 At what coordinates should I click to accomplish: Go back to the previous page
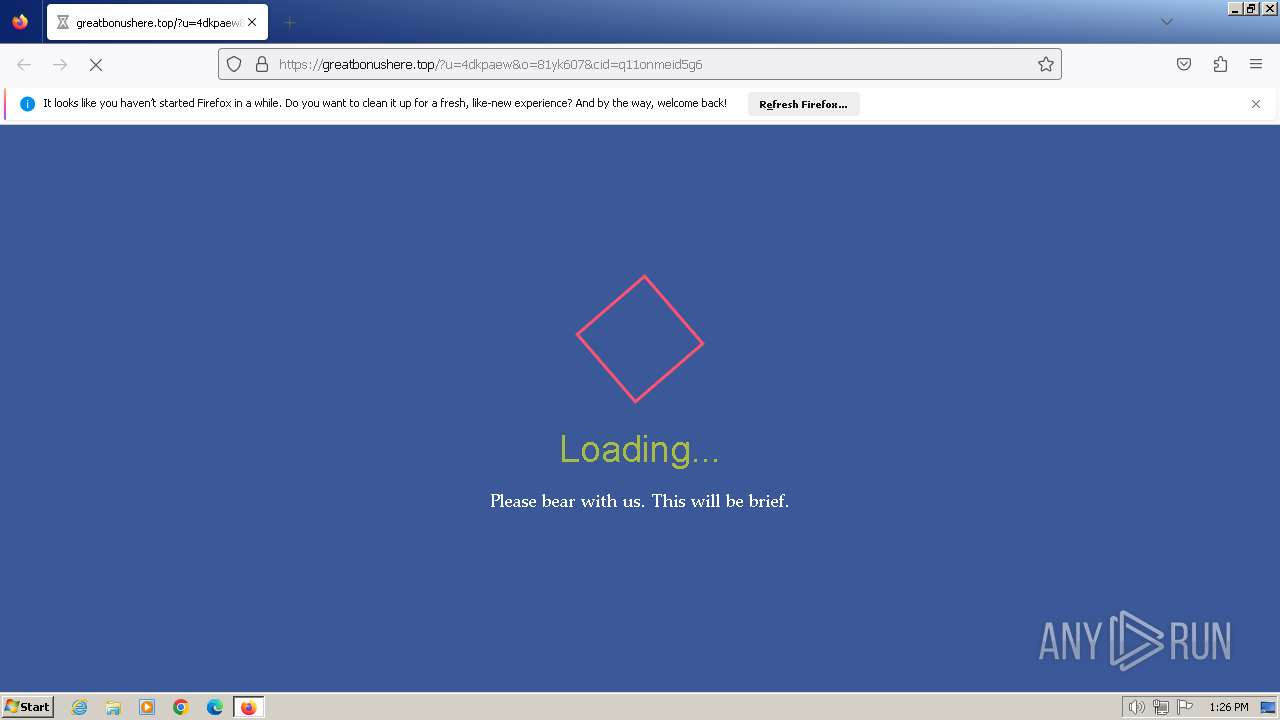(x=24, y=64)
